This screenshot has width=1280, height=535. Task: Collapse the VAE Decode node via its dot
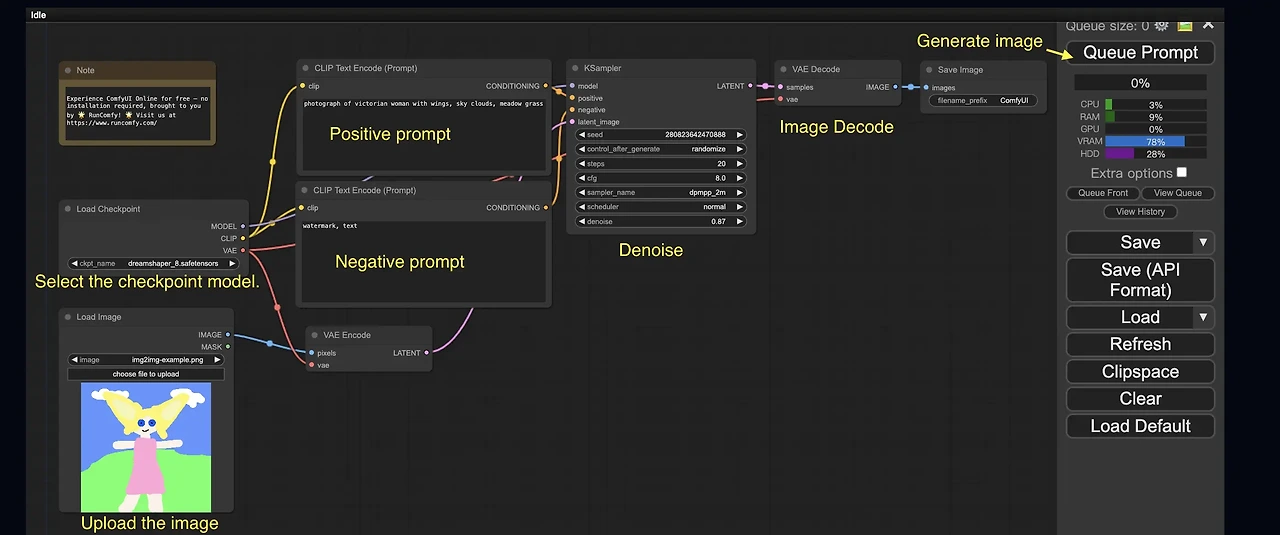(783, 70)
